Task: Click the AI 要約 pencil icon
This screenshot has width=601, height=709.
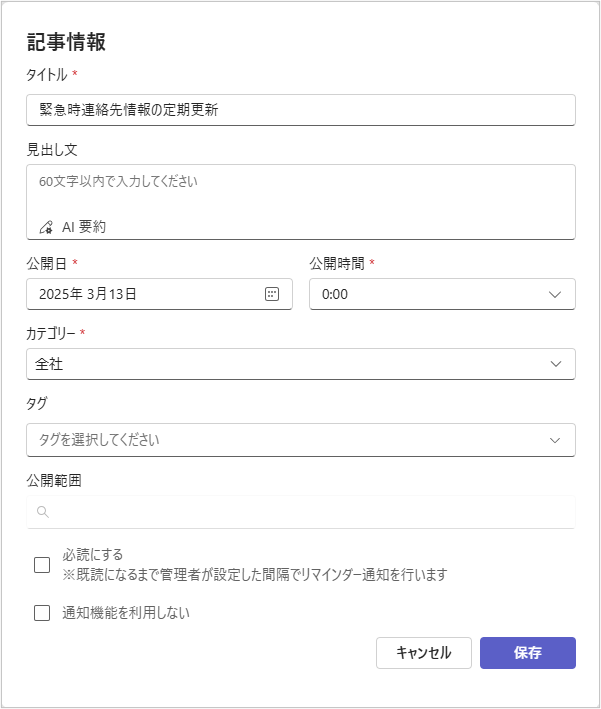Action: click(x=46, y=227)
